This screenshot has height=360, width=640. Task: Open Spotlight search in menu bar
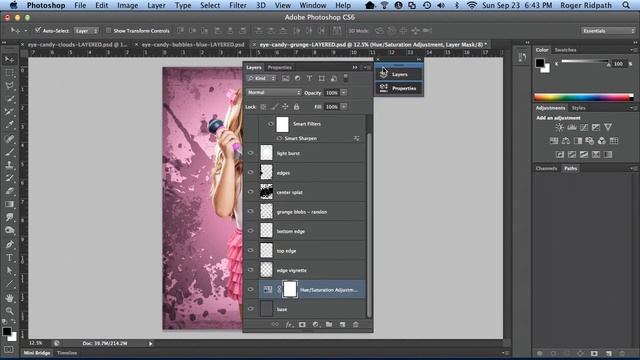pos(626,5)
